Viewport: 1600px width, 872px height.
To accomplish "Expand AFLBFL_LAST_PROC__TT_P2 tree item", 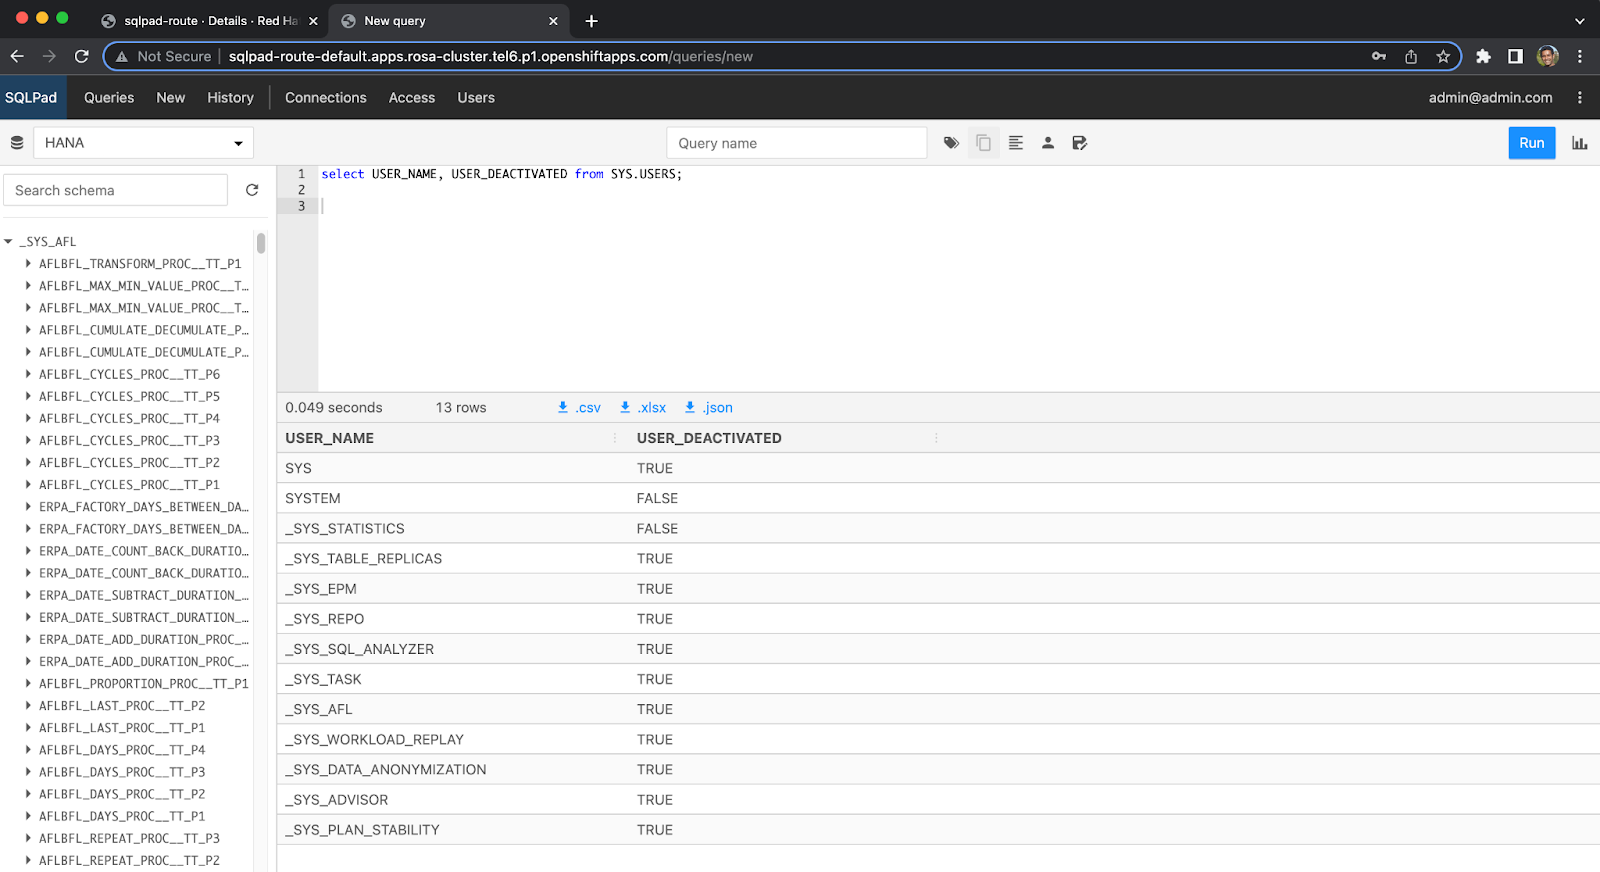I will point(28,706).
